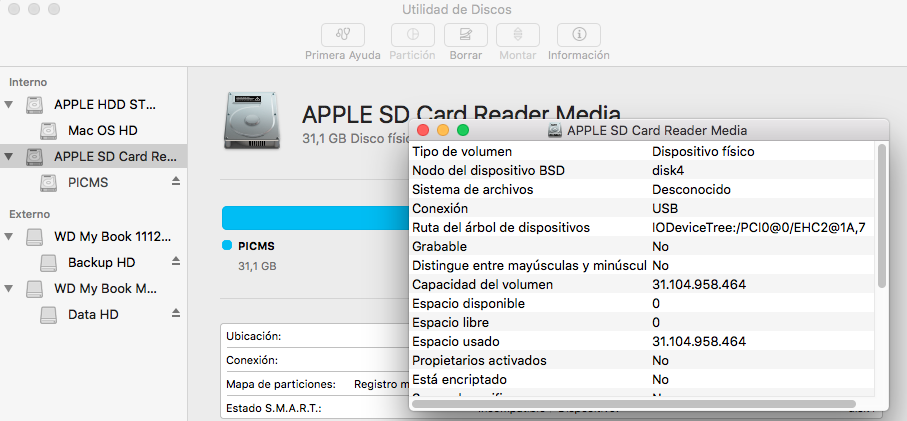The image size is (907, 421).
Task: Select Mac OS HD in the sidebar
Action: (x=102, y=130)
